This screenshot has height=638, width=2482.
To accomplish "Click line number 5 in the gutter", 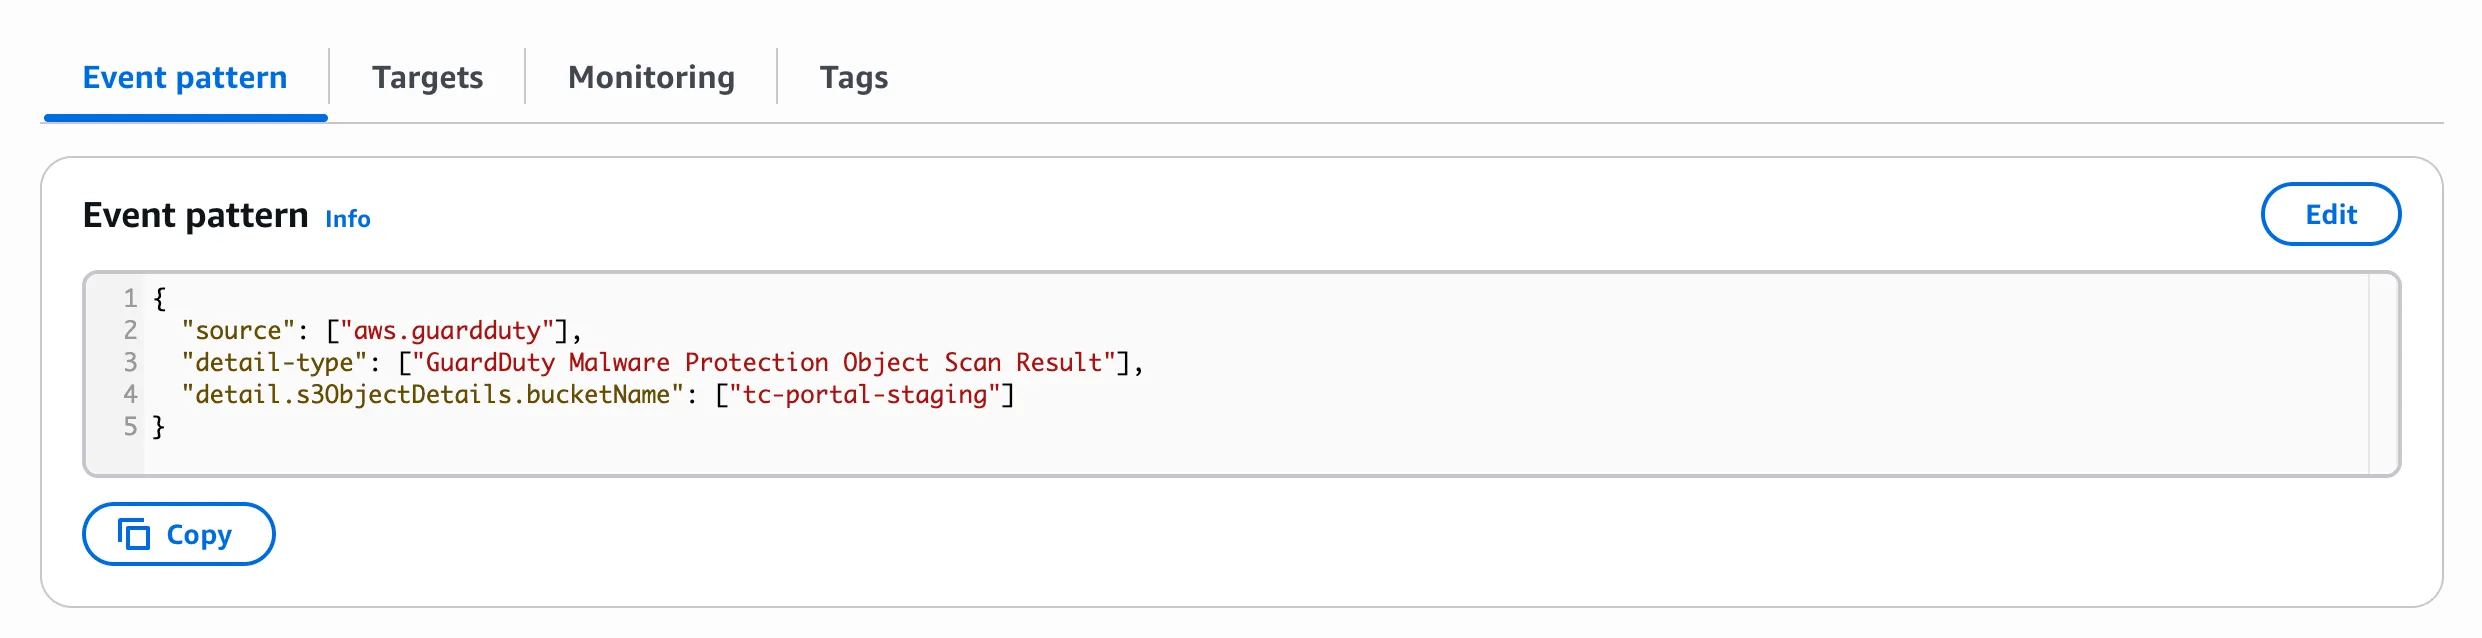I will 130,426.
